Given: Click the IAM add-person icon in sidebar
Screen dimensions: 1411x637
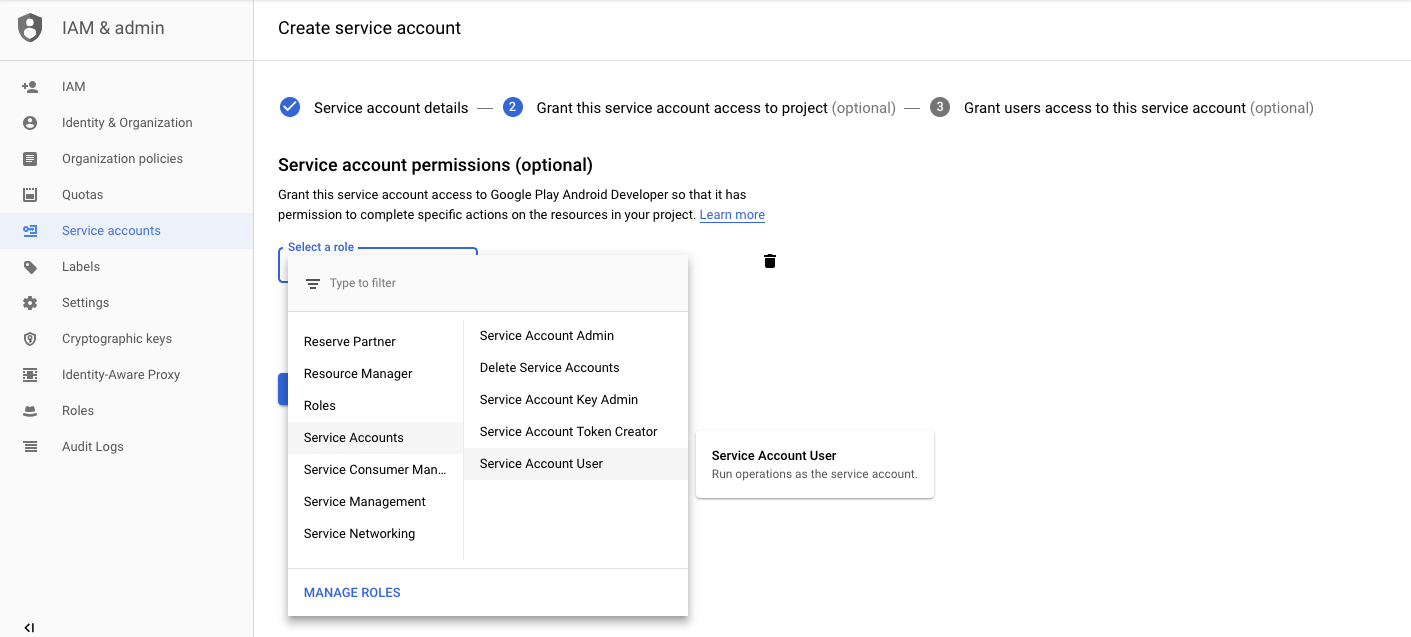Looking at the screenshot, I should pyautogui.click(x=30, y=87).
